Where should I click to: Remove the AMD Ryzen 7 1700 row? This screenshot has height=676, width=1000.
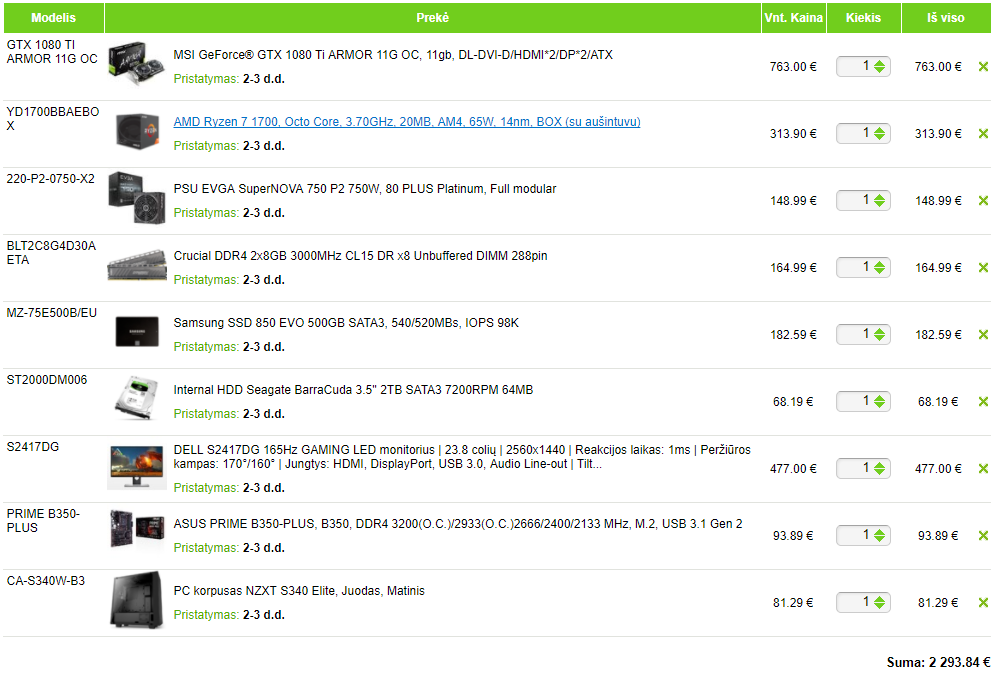click(983, 133)
